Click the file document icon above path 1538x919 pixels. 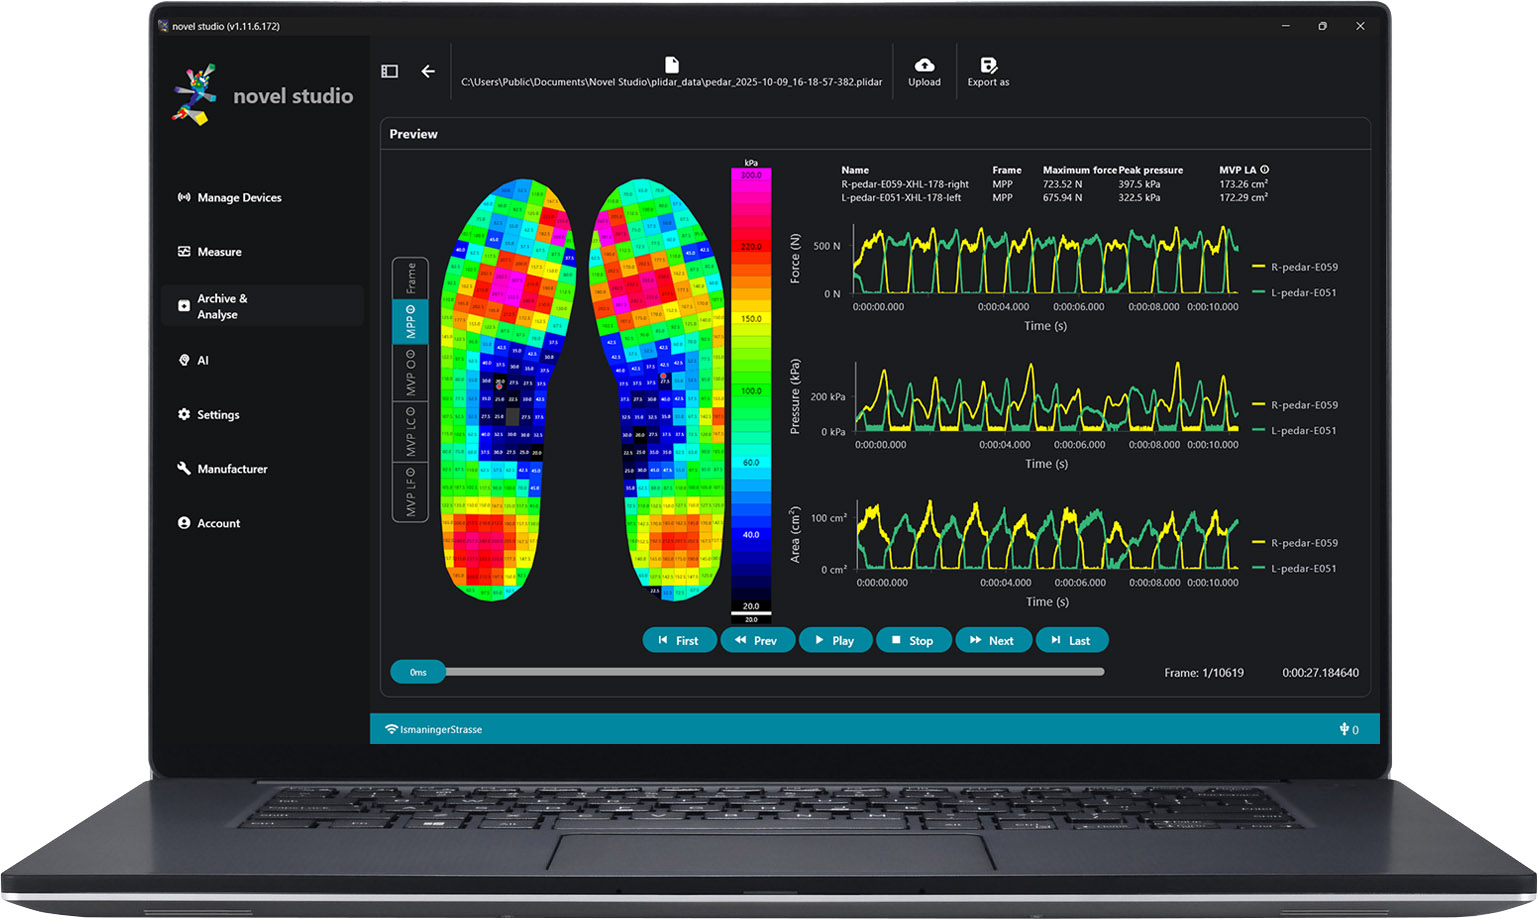(671, 64)
